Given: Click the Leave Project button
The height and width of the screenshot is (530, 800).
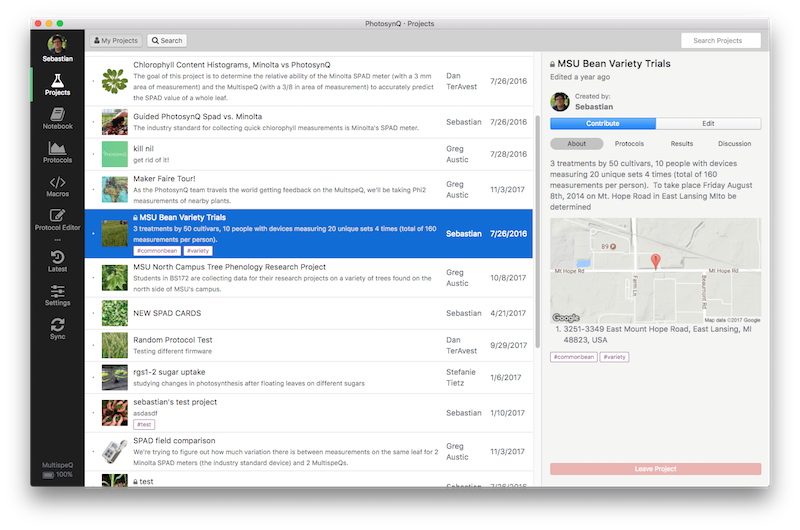Looking at the screenshot, I should click(x=656, y=469).
